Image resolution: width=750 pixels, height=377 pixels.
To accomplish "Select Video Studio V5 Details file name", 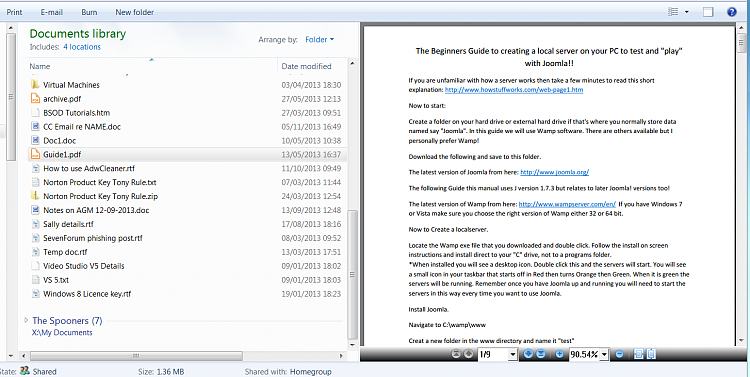I will (84, 266).
